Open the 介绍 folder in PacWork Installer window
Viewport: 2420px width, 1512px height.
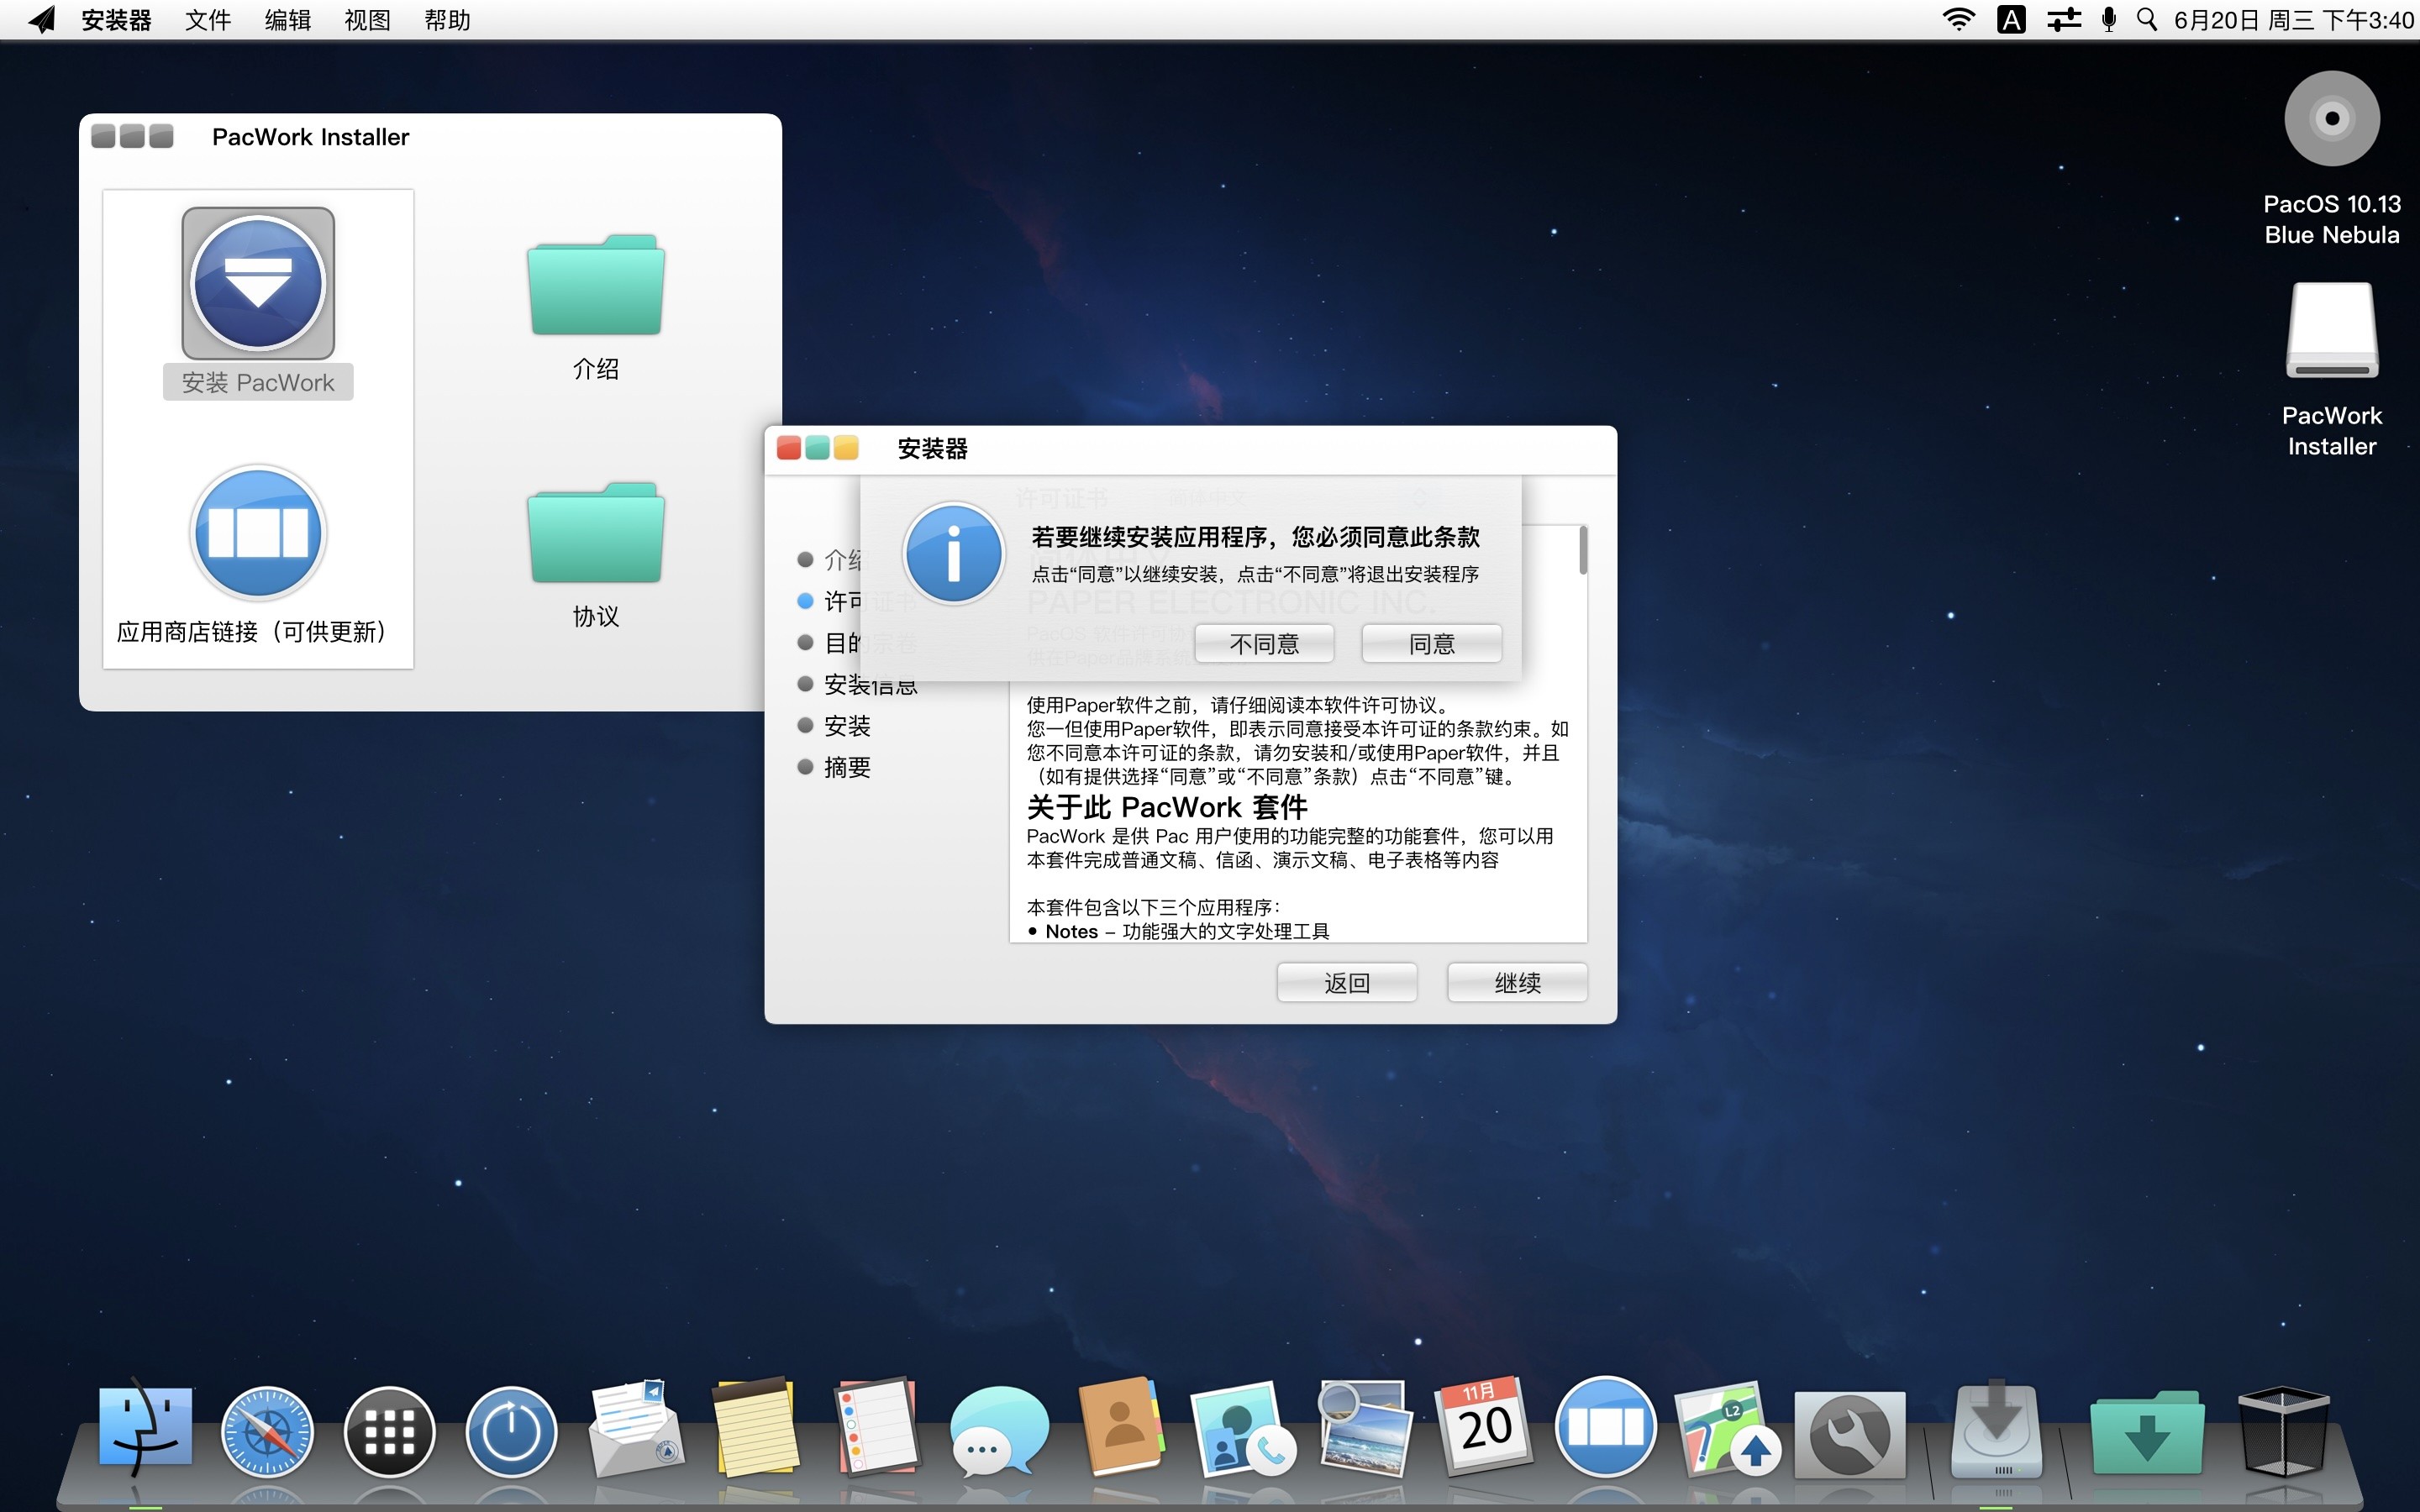(x=596, y=285)
